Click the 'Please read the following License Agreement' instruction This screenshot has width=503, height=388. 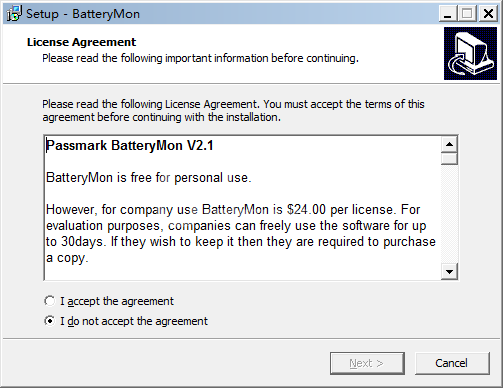coord(233,111)
